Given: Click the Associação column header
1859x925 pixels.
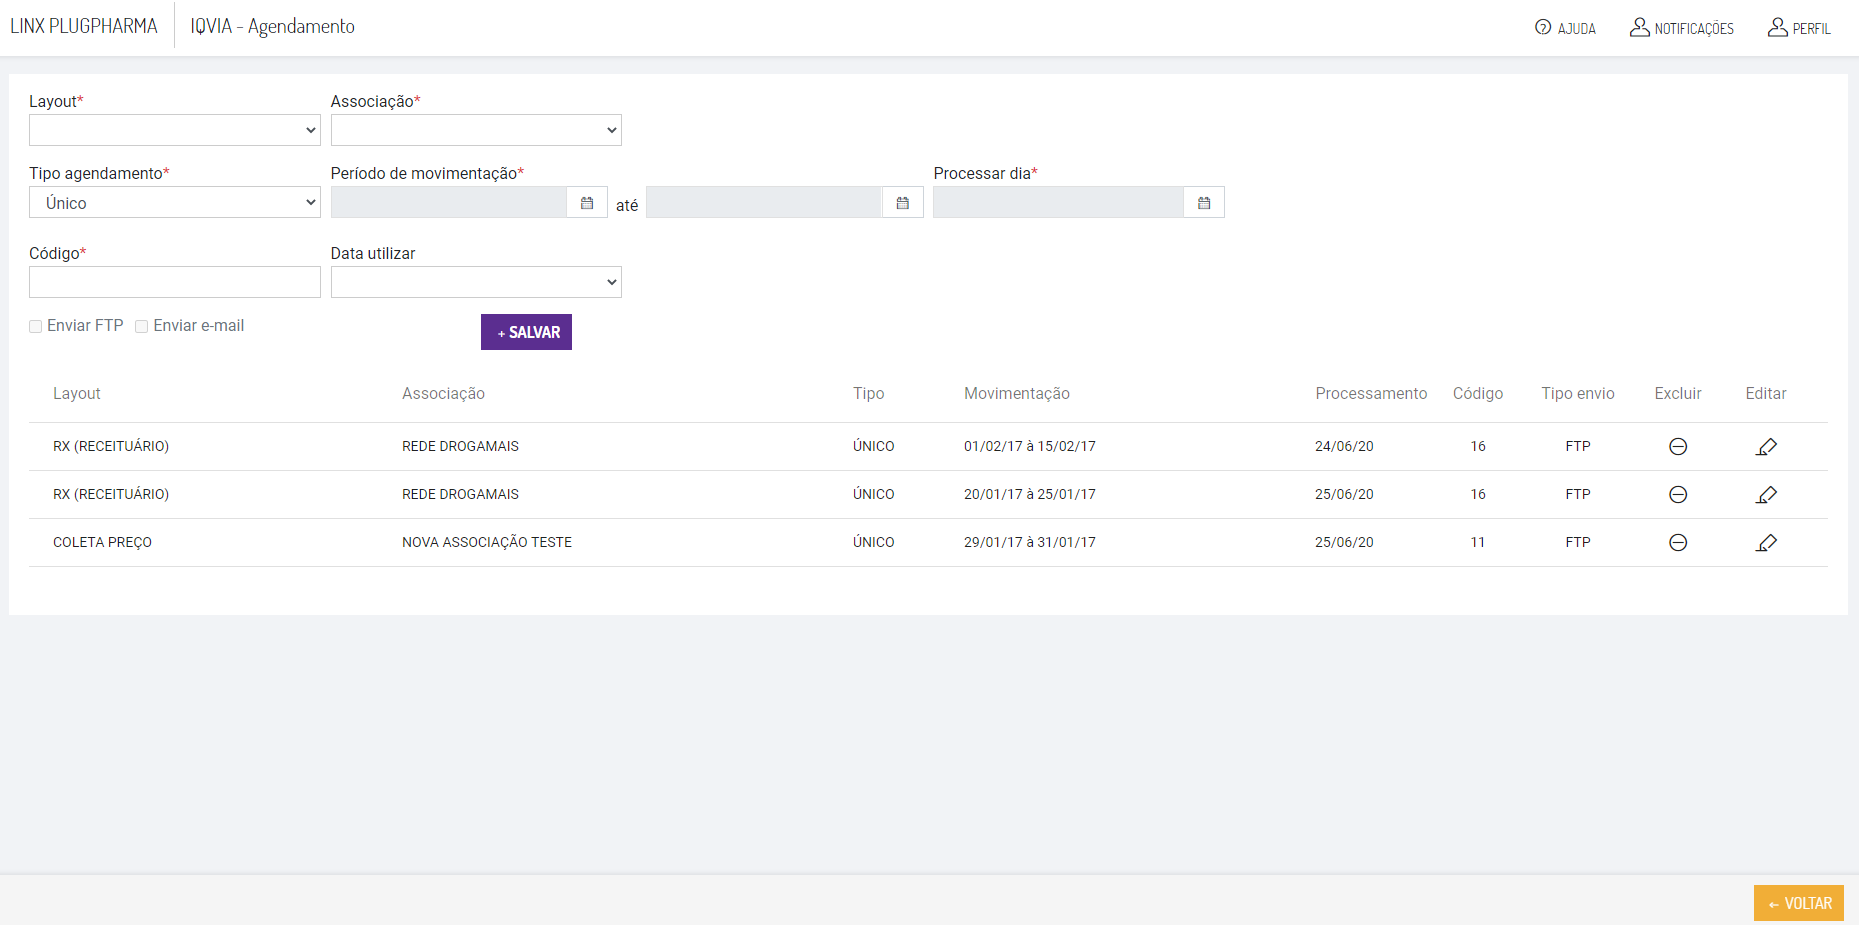Looking at the screenshot, I should (443, 394).
